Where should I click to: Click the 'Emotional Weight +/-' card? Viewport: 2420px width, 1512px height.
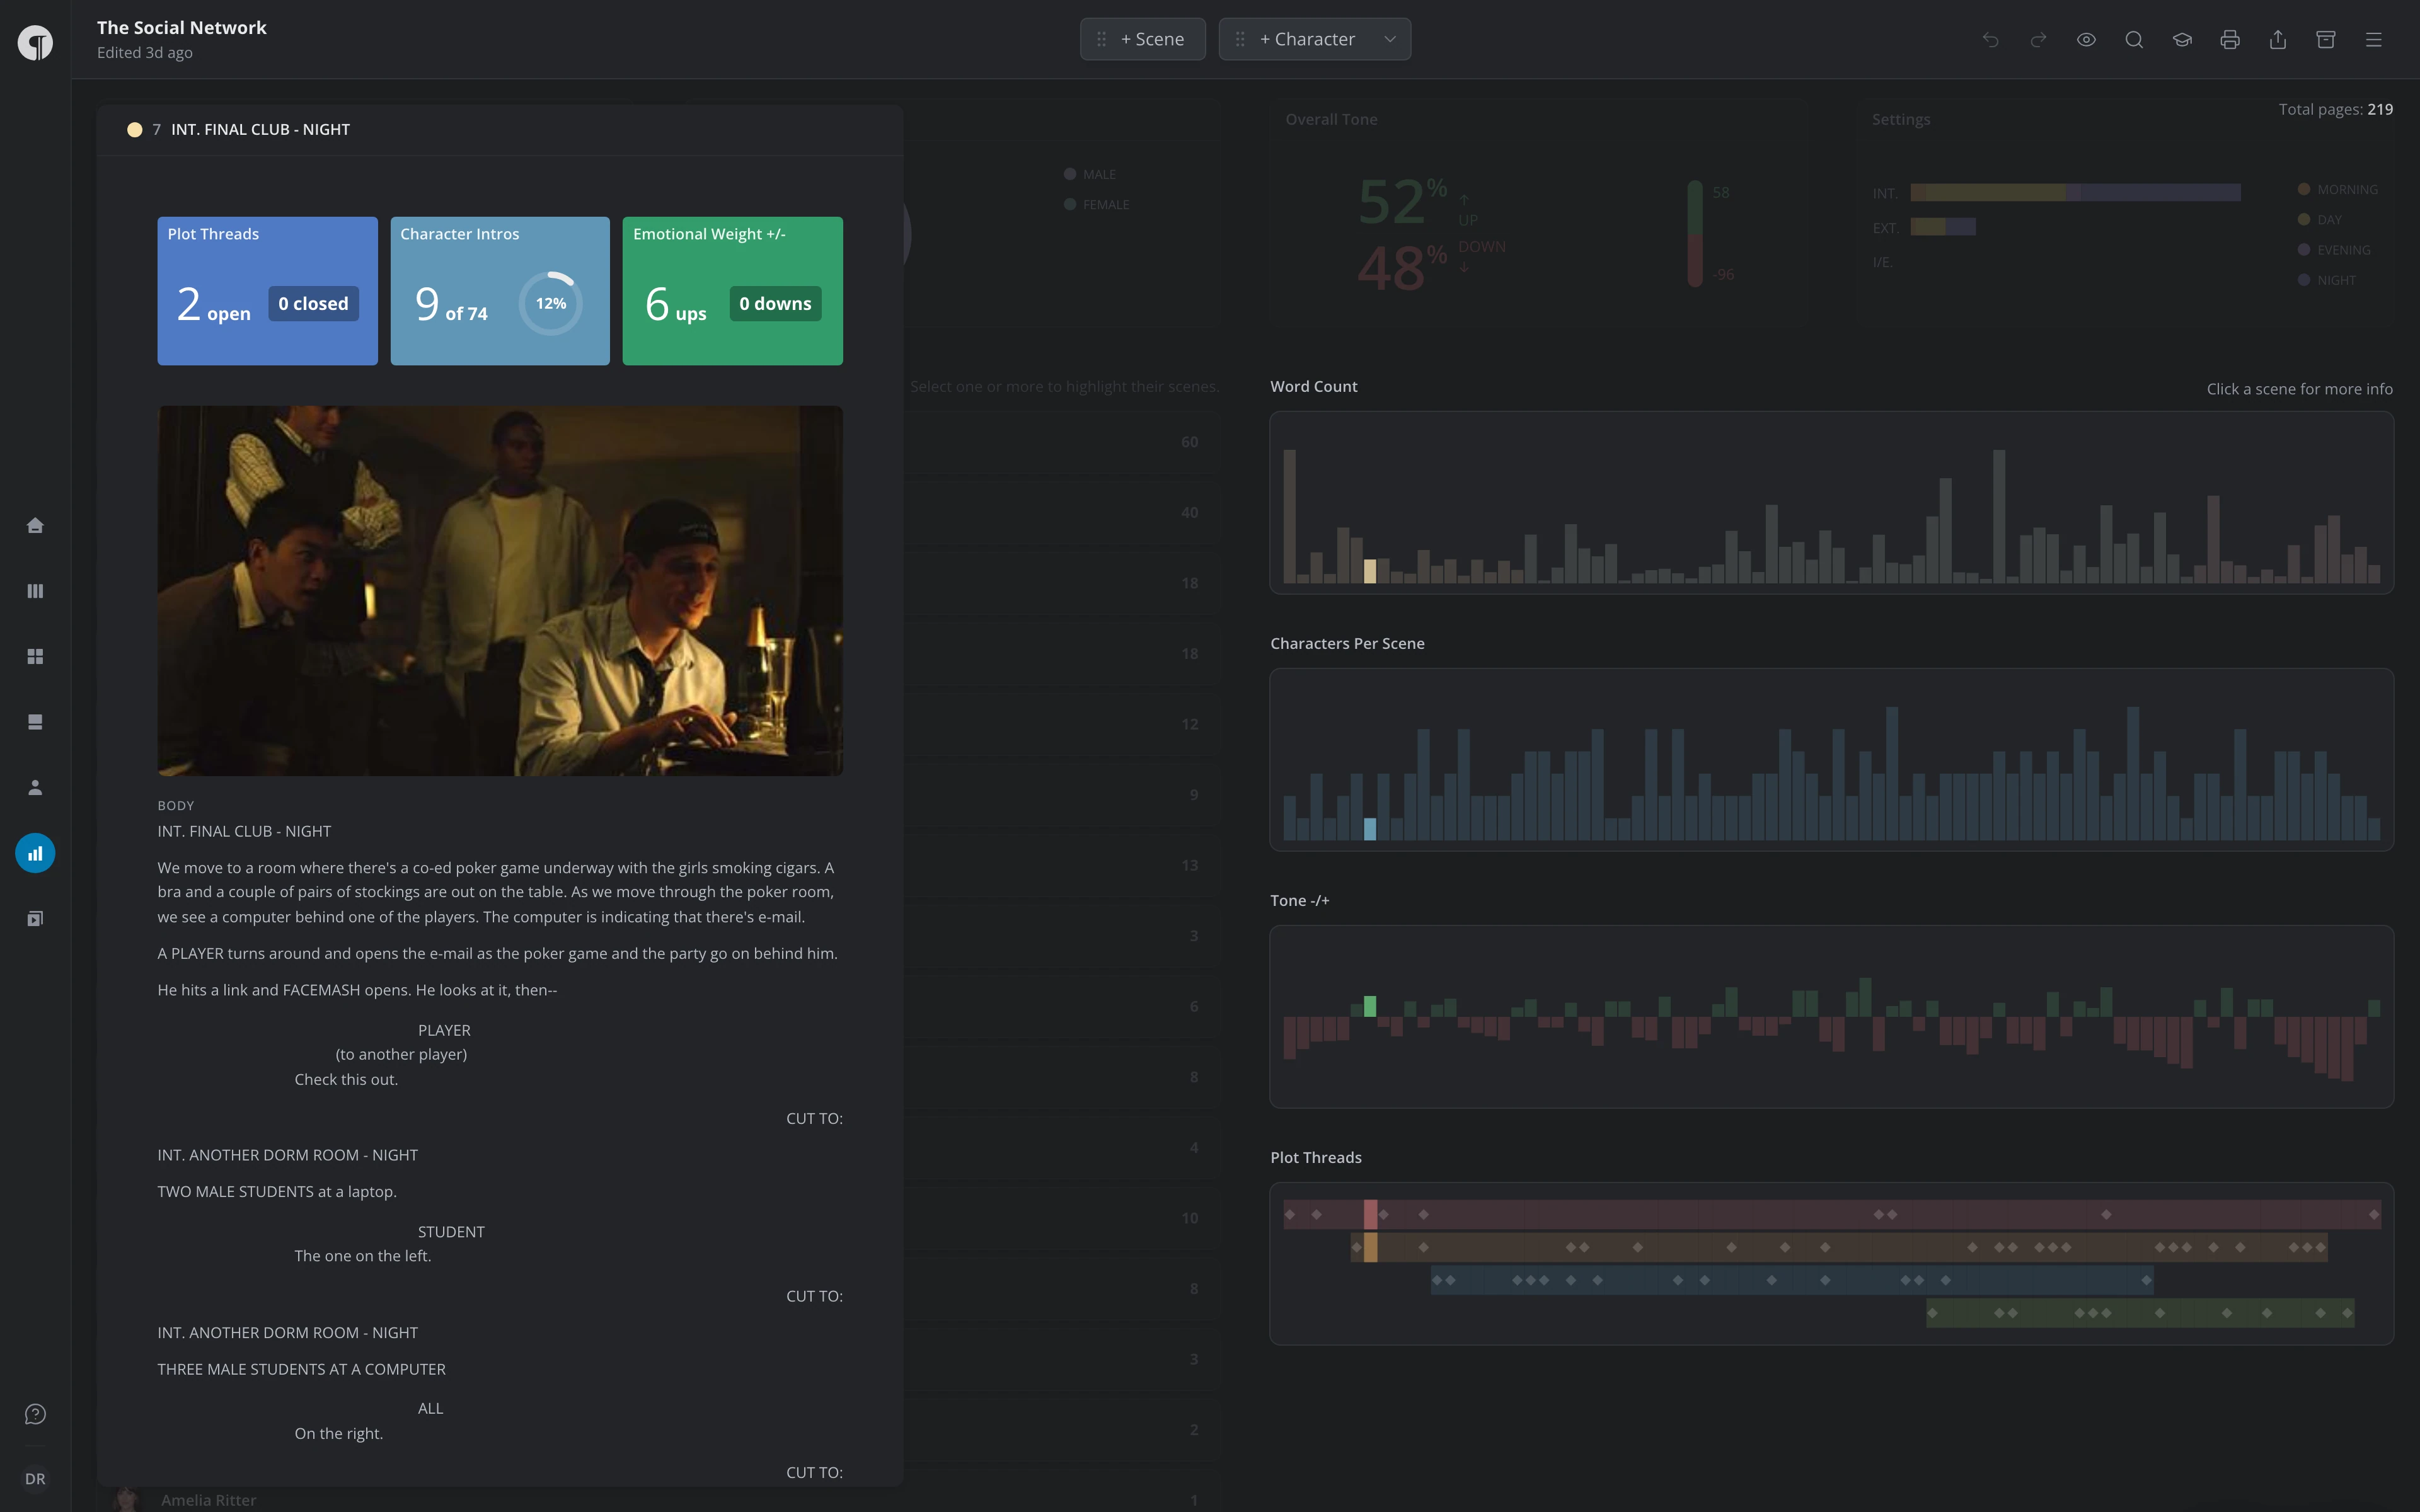tap(733, 291)
